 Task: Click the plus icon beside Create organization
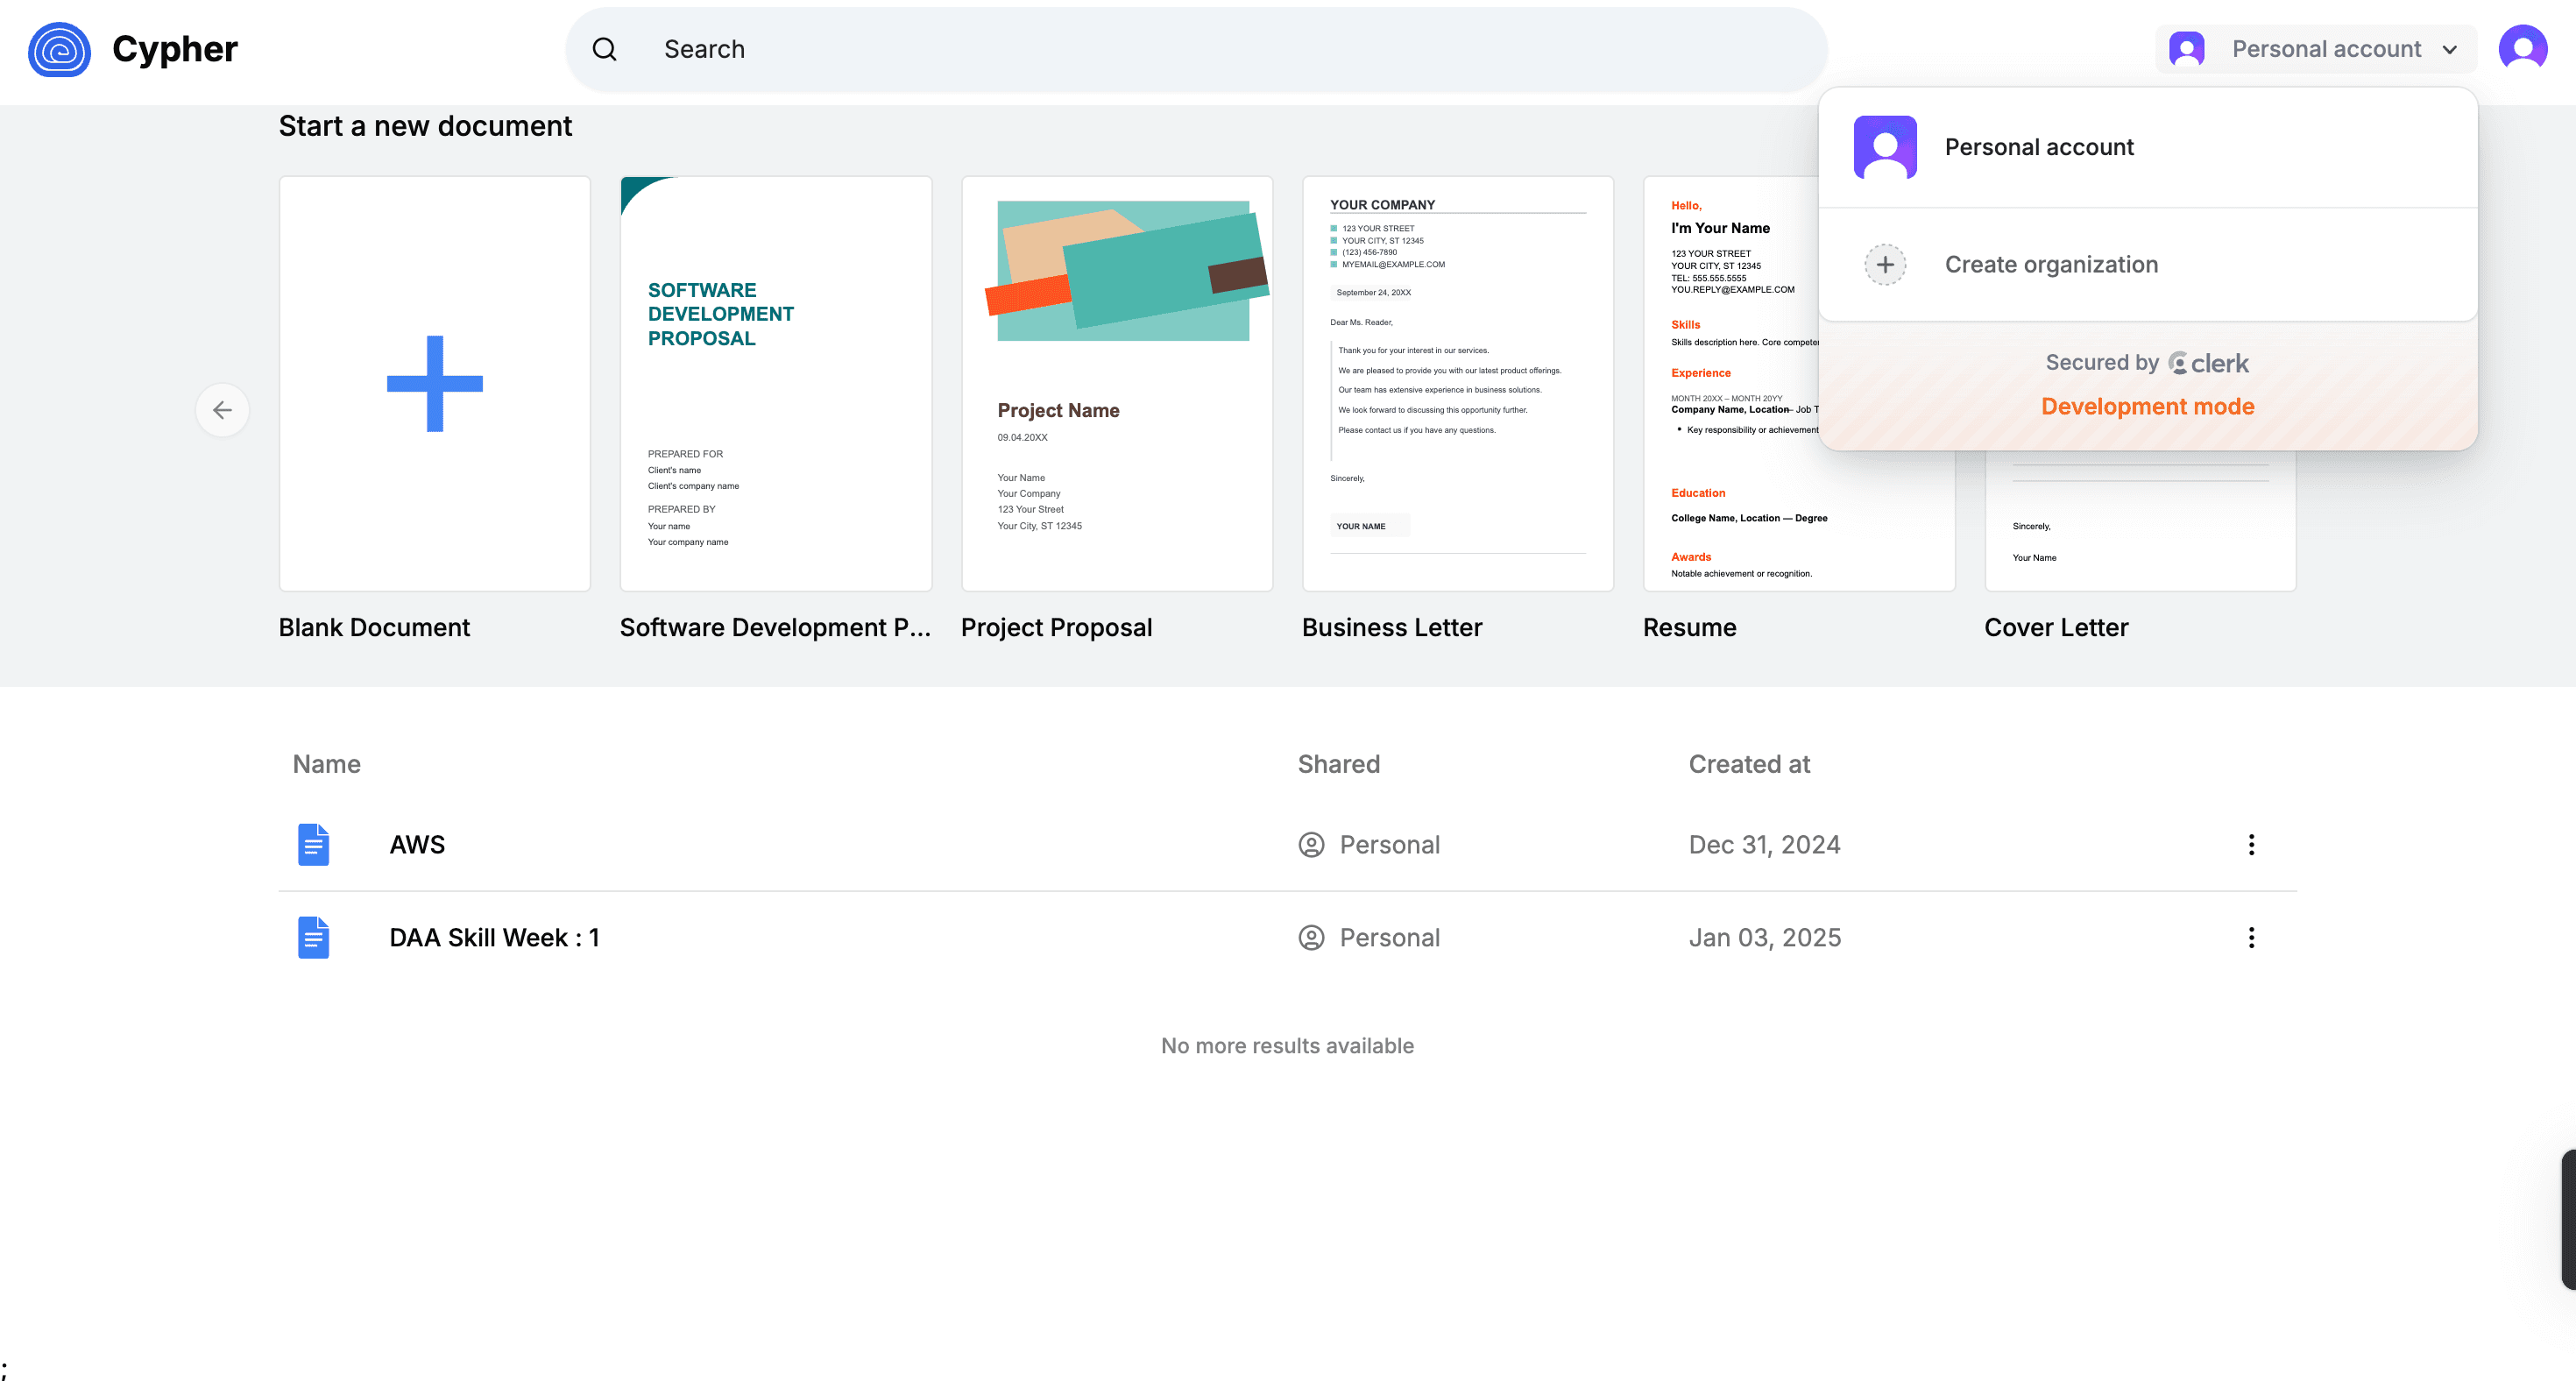click(1885, 265)
